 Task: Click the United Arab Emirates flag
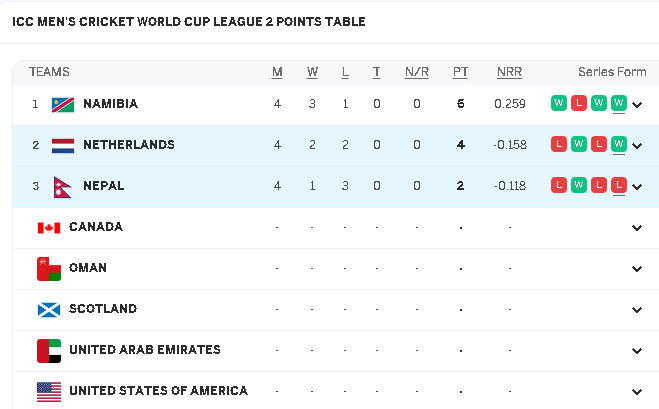coord(48,350)
